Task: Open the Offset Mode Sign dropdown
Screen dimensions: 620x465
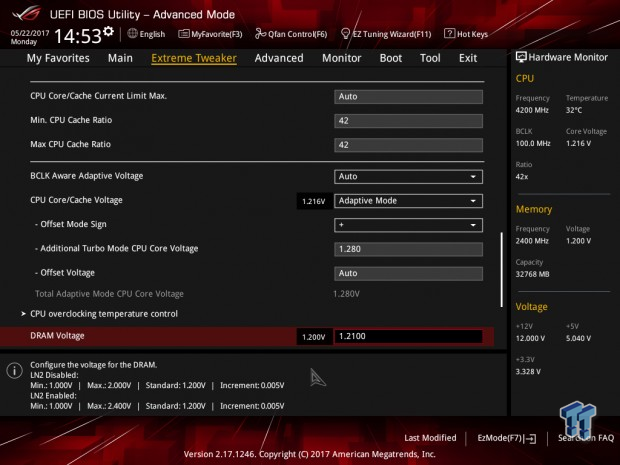Action: click(x=408, y=225)
